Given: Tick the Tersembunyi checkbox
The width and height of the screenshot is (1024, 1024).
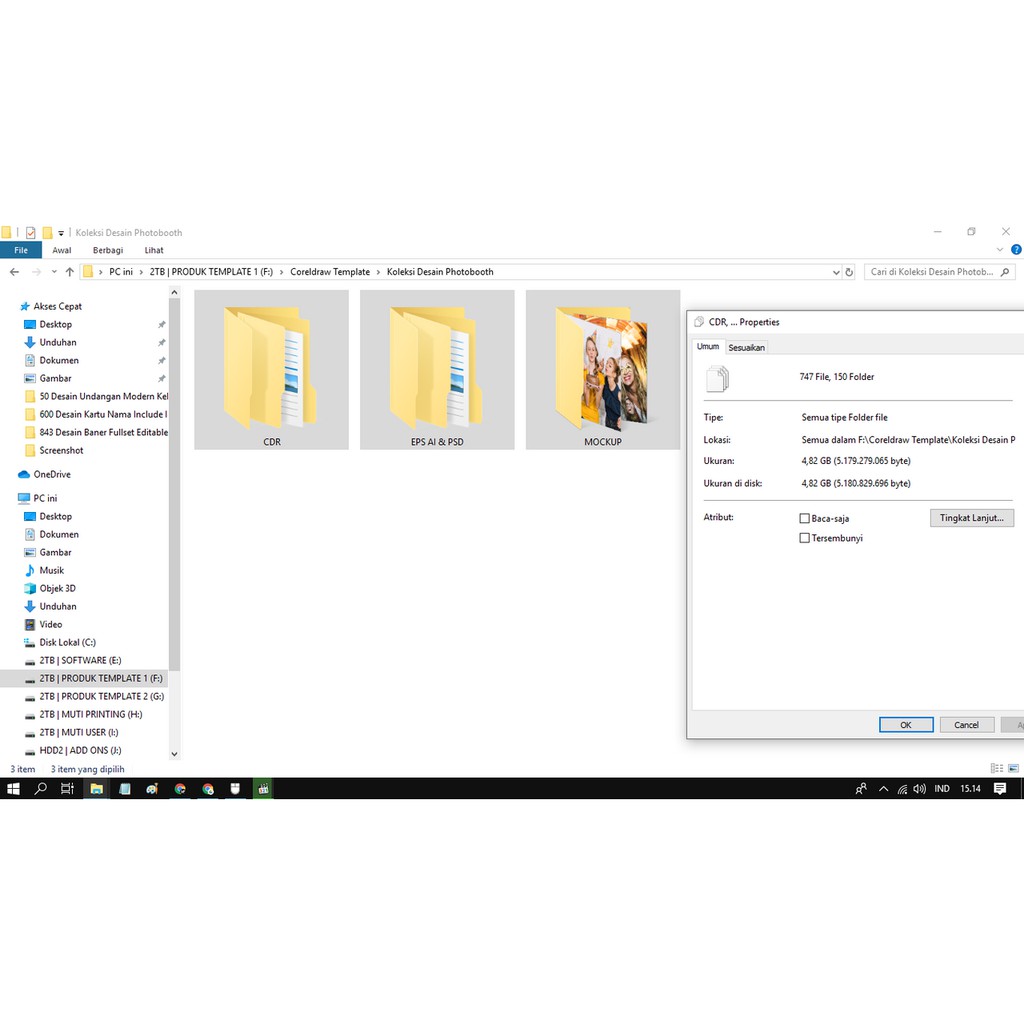Looking at the screenshot, I should 805,538.
